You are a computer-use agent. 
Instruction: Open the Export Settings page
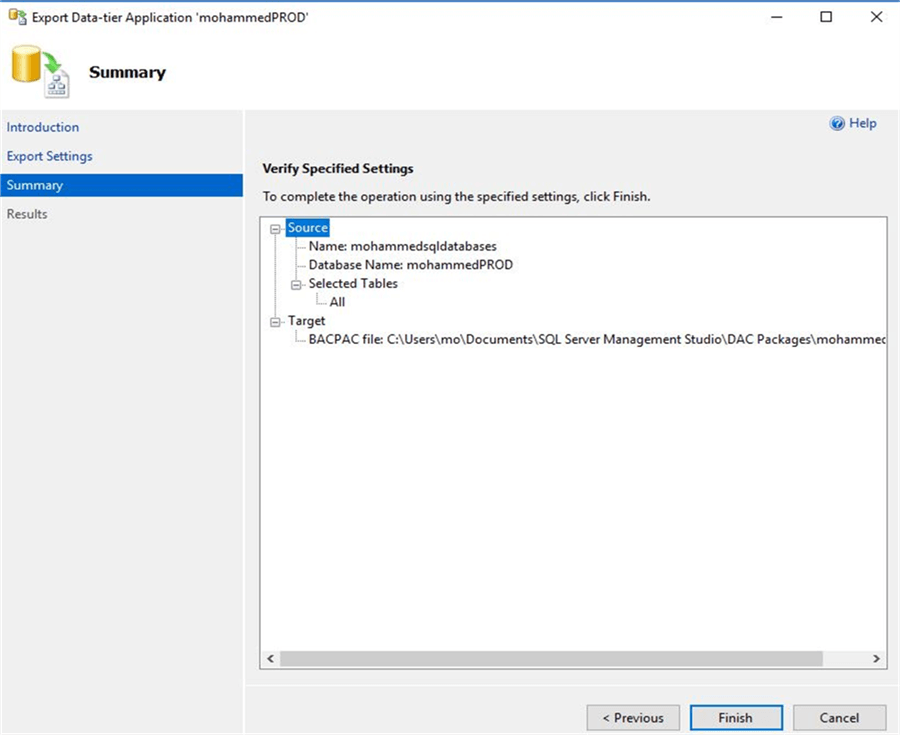click(50, 156)
